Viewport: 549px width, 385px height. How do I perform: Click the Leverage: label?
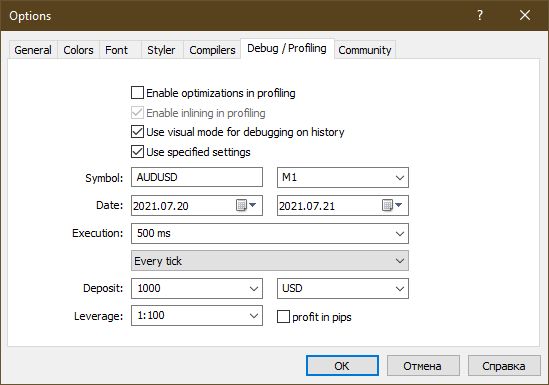[x=98, y=316]
